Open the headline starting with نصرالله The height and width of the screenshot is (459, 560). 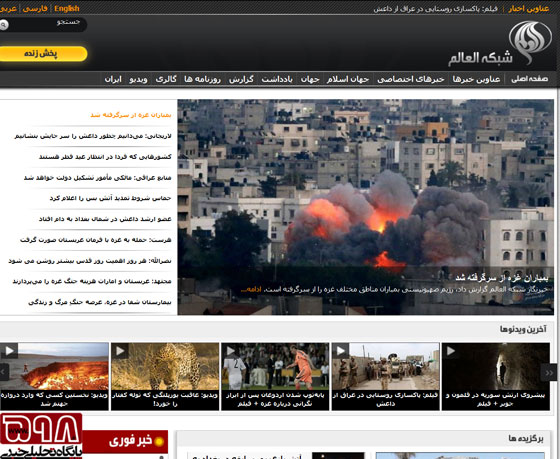click(x=90, y=261)
